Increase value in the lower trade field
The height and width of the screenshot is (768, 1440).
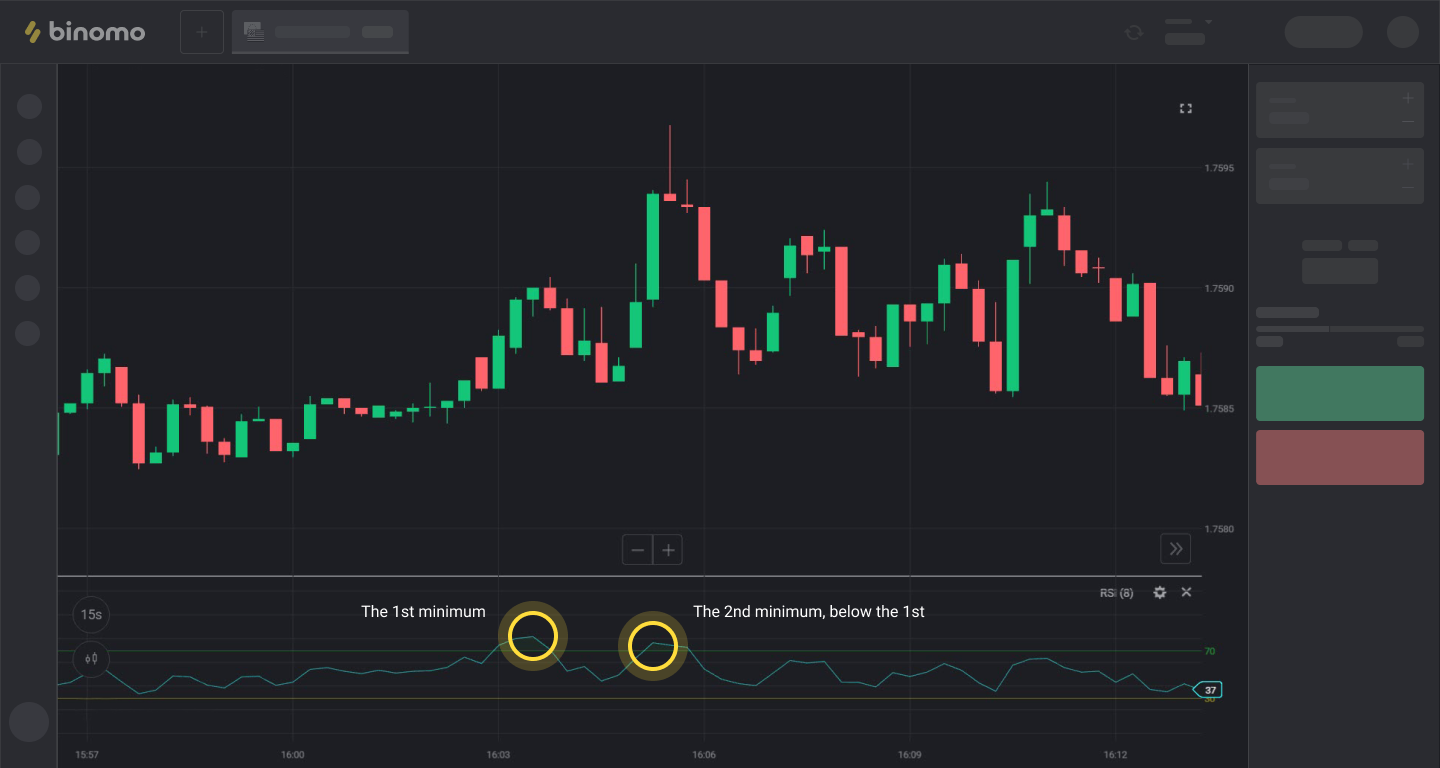coord(1408,164)
